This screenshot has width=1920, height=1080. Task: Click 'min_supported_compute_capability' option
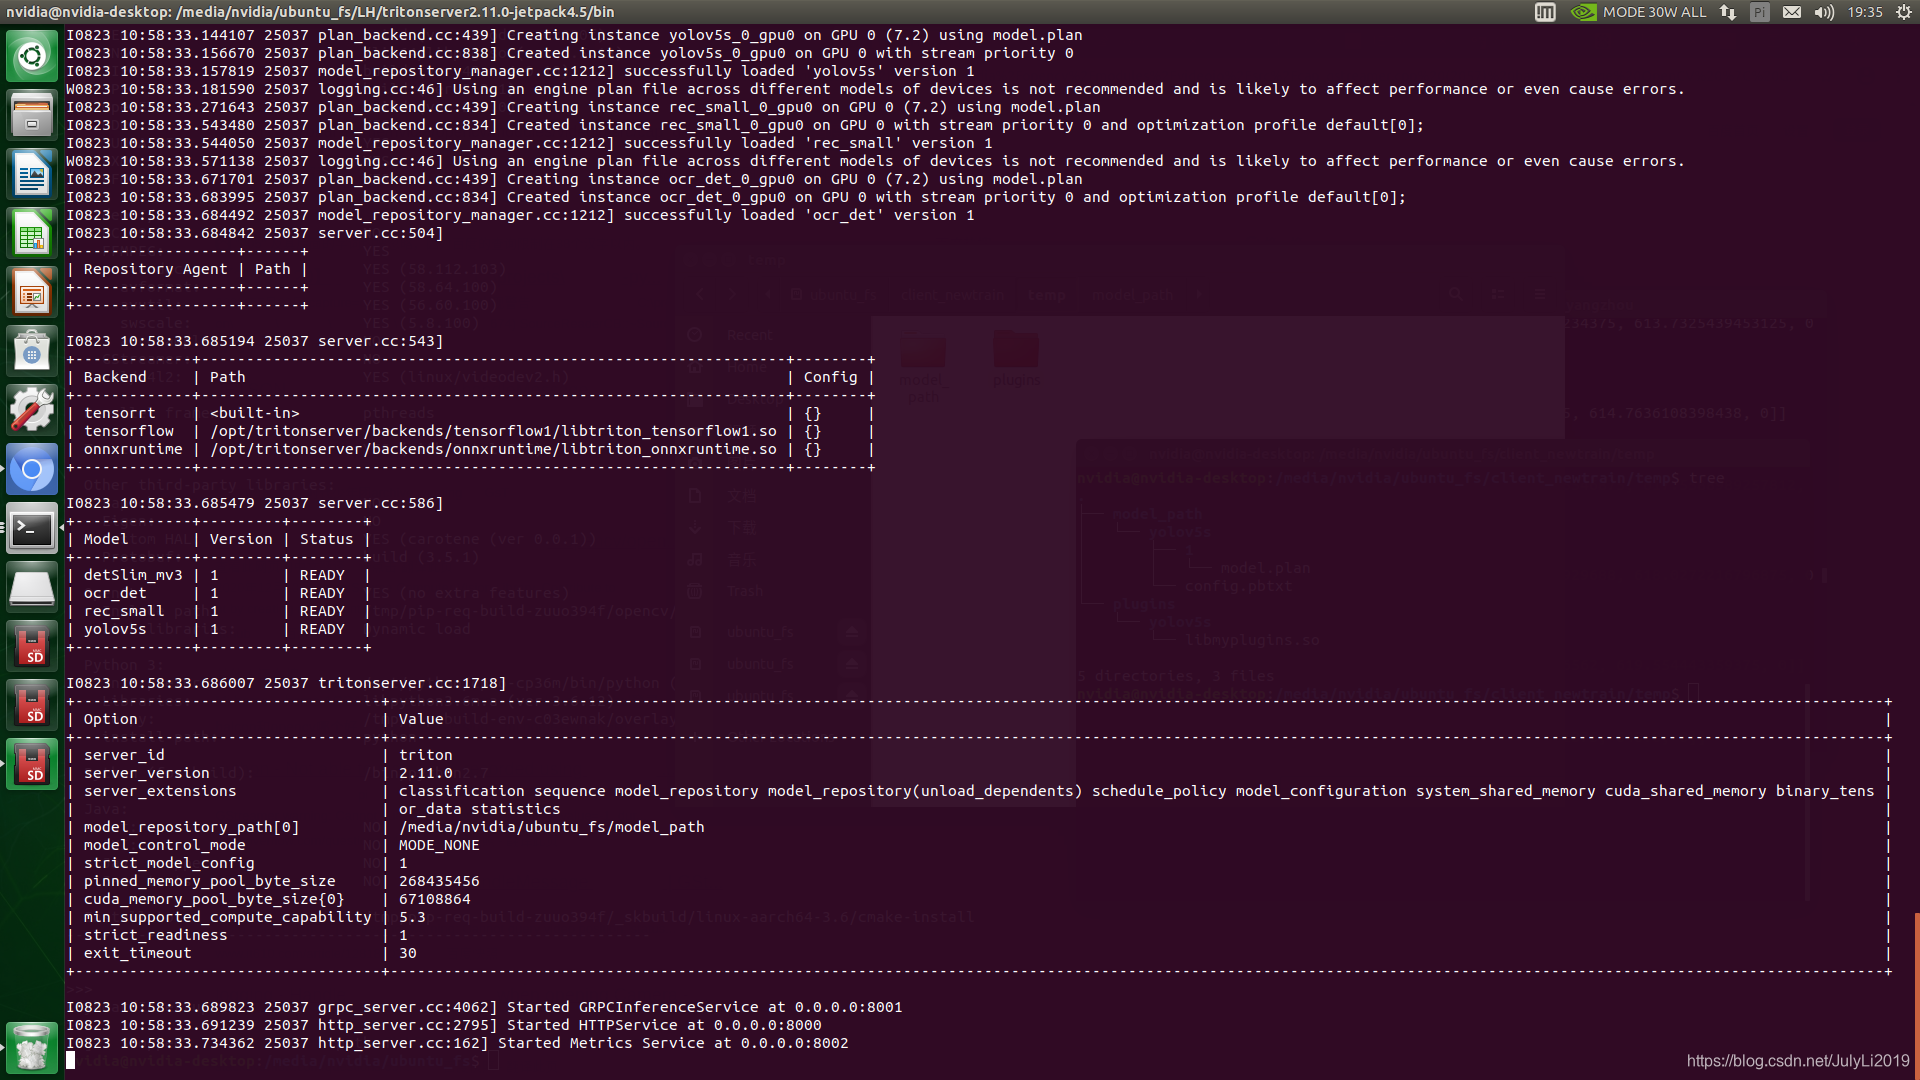pyautogui.click(x=227, y=917)
